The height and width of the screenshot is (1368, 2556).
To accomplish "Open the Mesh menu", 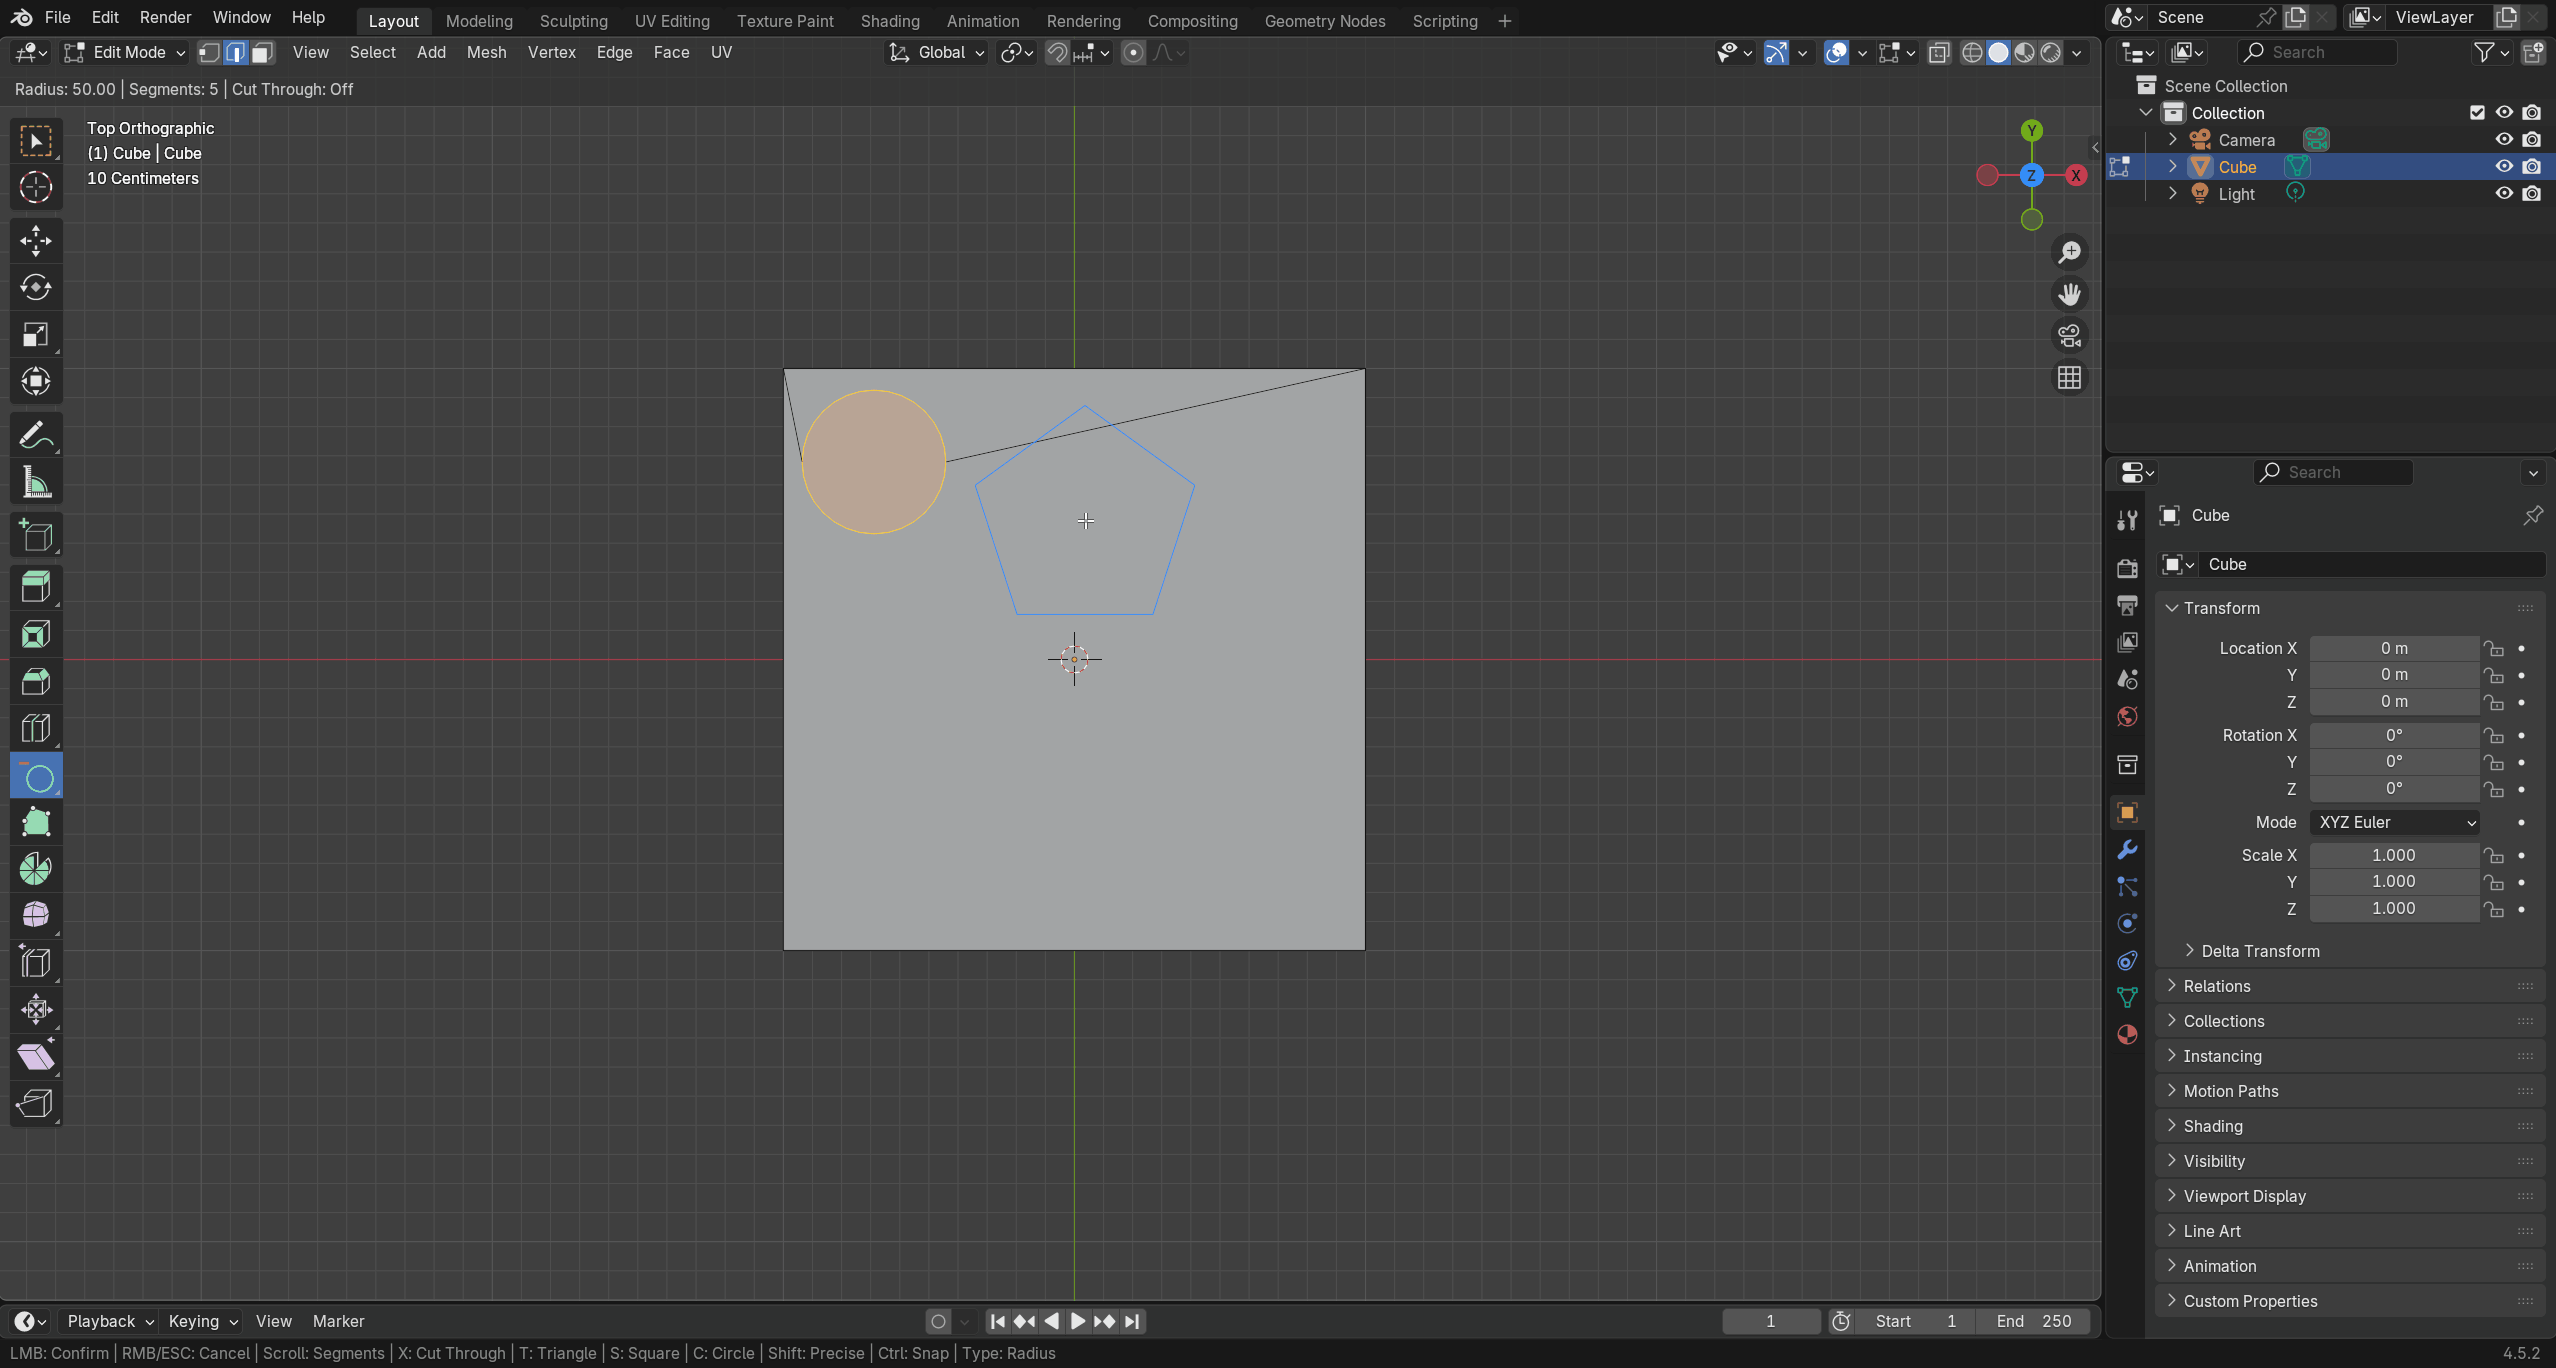I will (486, 53).
